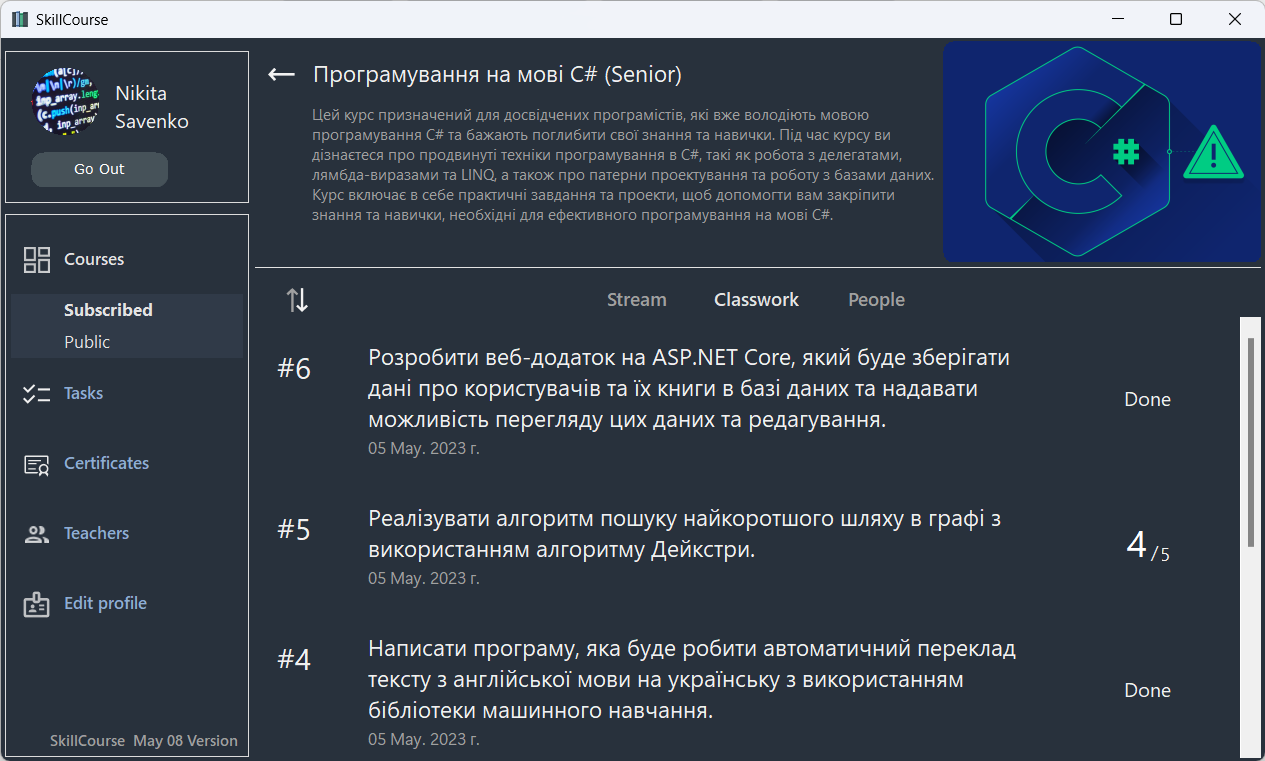Click the Edit profile pencil icon
Image resolution: width=1265 pixels, height=761 pixels.
[37, 603]
